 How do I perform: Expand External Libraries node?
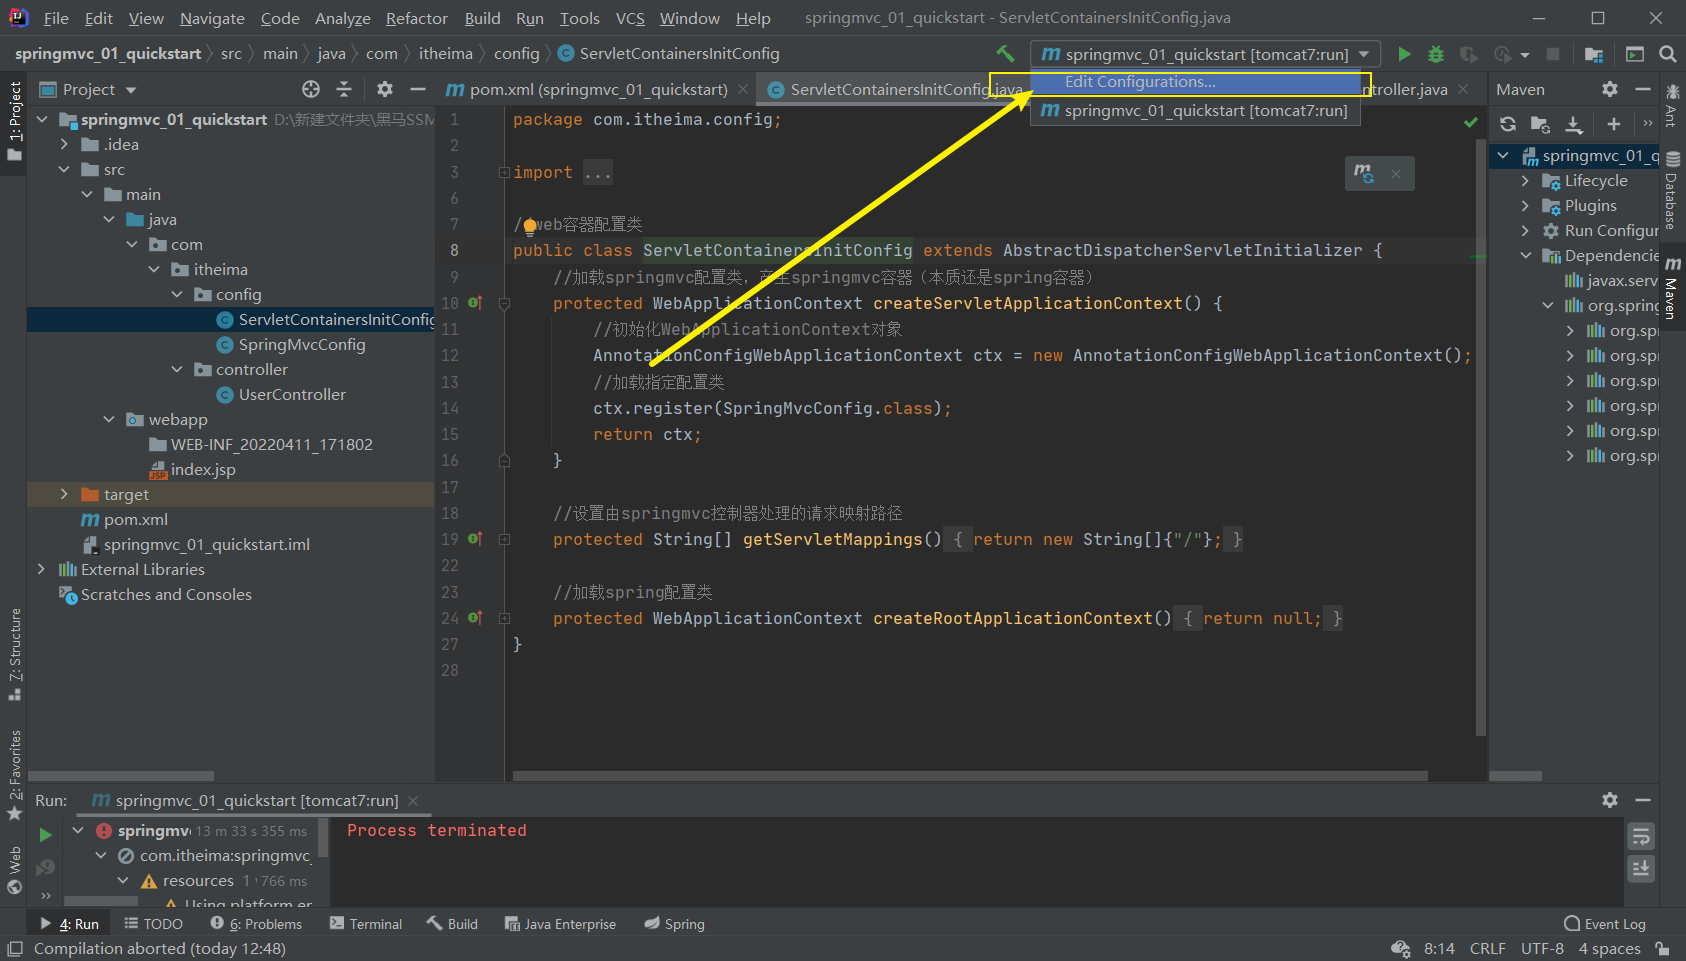point(41,569)
